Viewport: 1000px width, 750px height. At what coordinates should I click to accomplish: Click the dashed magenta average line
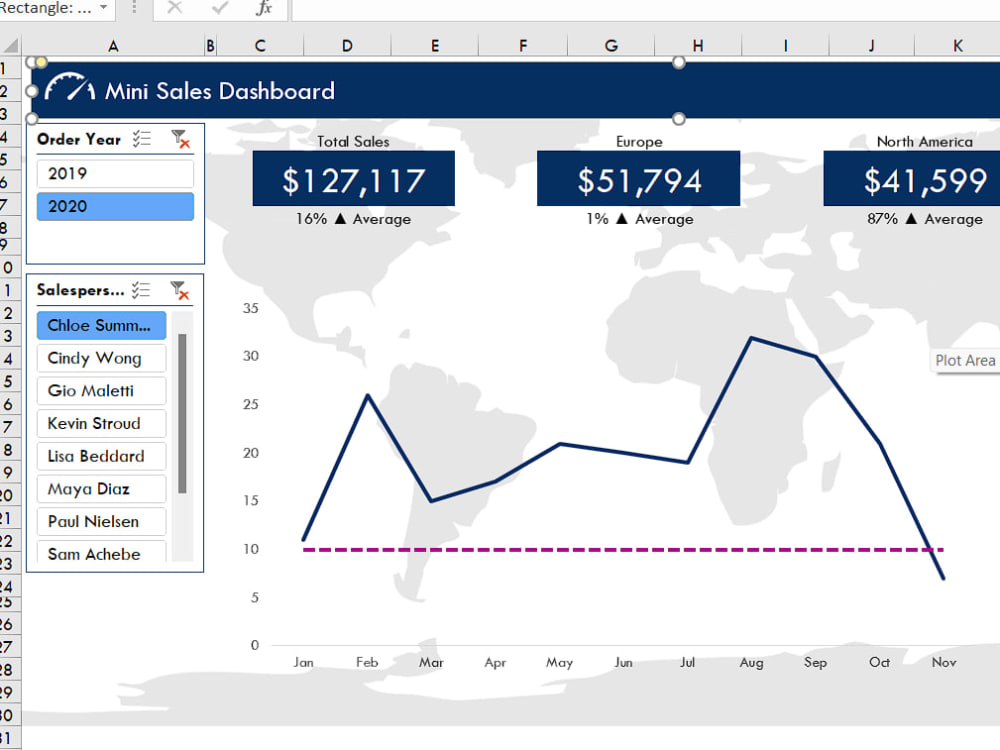[x=623, y=550]
